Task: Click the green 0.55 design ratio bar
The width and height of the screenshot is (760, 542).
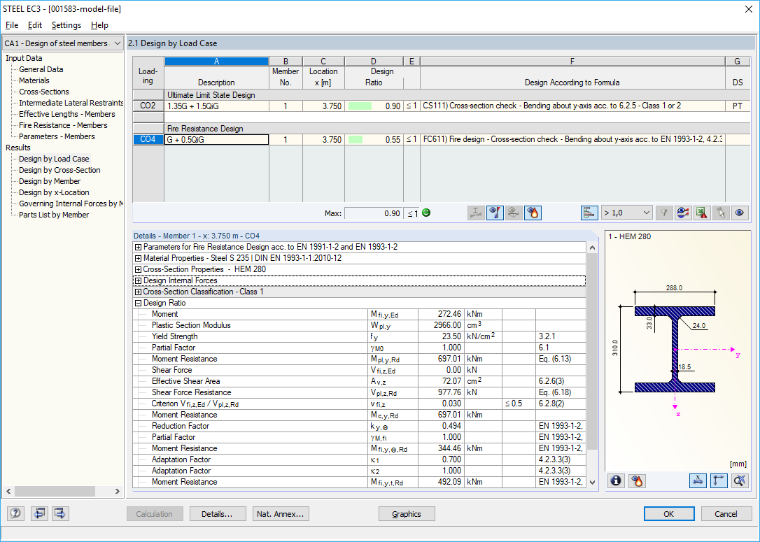Action: point(355,140)
